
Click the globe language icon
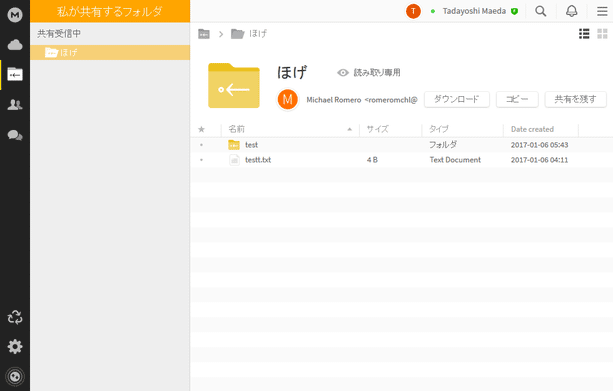15,377
